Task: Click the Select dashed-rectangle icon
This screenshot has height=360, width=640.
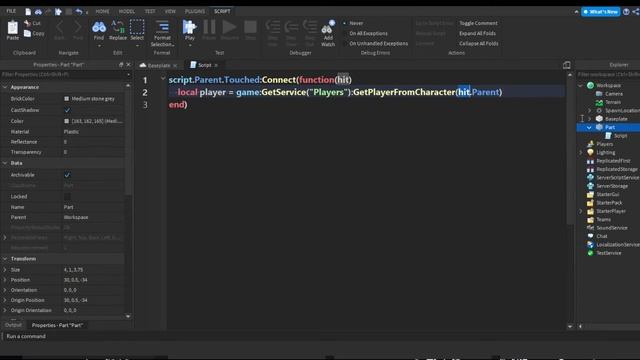Action: (137, 27)
